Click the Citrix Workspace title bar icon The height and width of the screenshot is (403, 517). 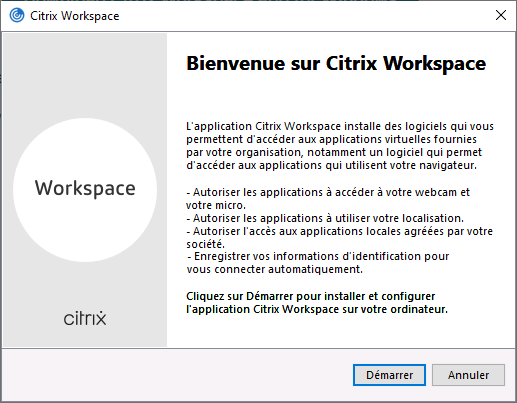17,15
